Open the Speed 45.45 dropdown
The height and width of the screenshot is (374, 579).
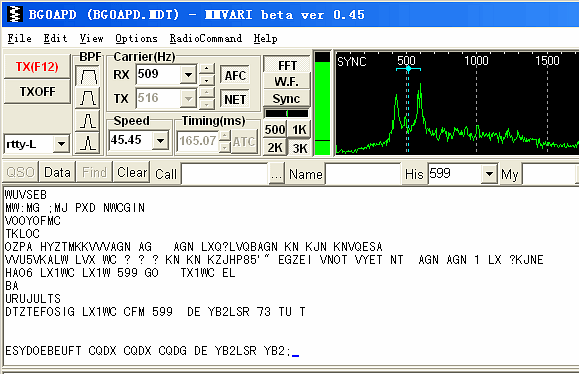(x=160, y=140)
